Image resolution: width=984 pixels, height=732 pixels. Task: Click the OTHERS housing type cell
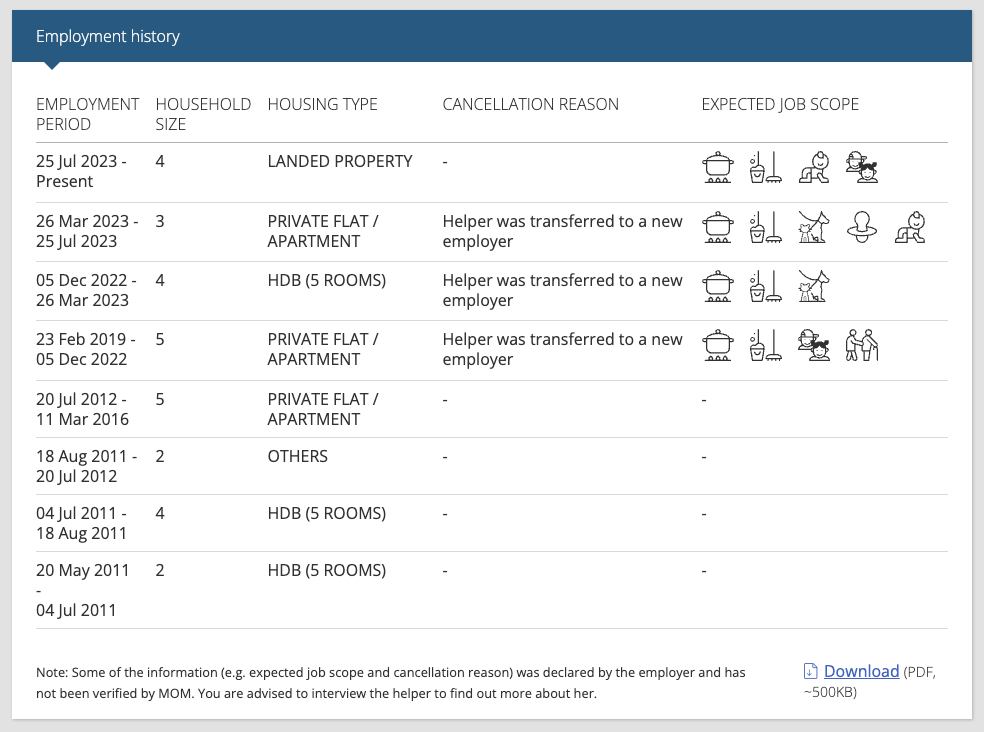click(297, 456)
